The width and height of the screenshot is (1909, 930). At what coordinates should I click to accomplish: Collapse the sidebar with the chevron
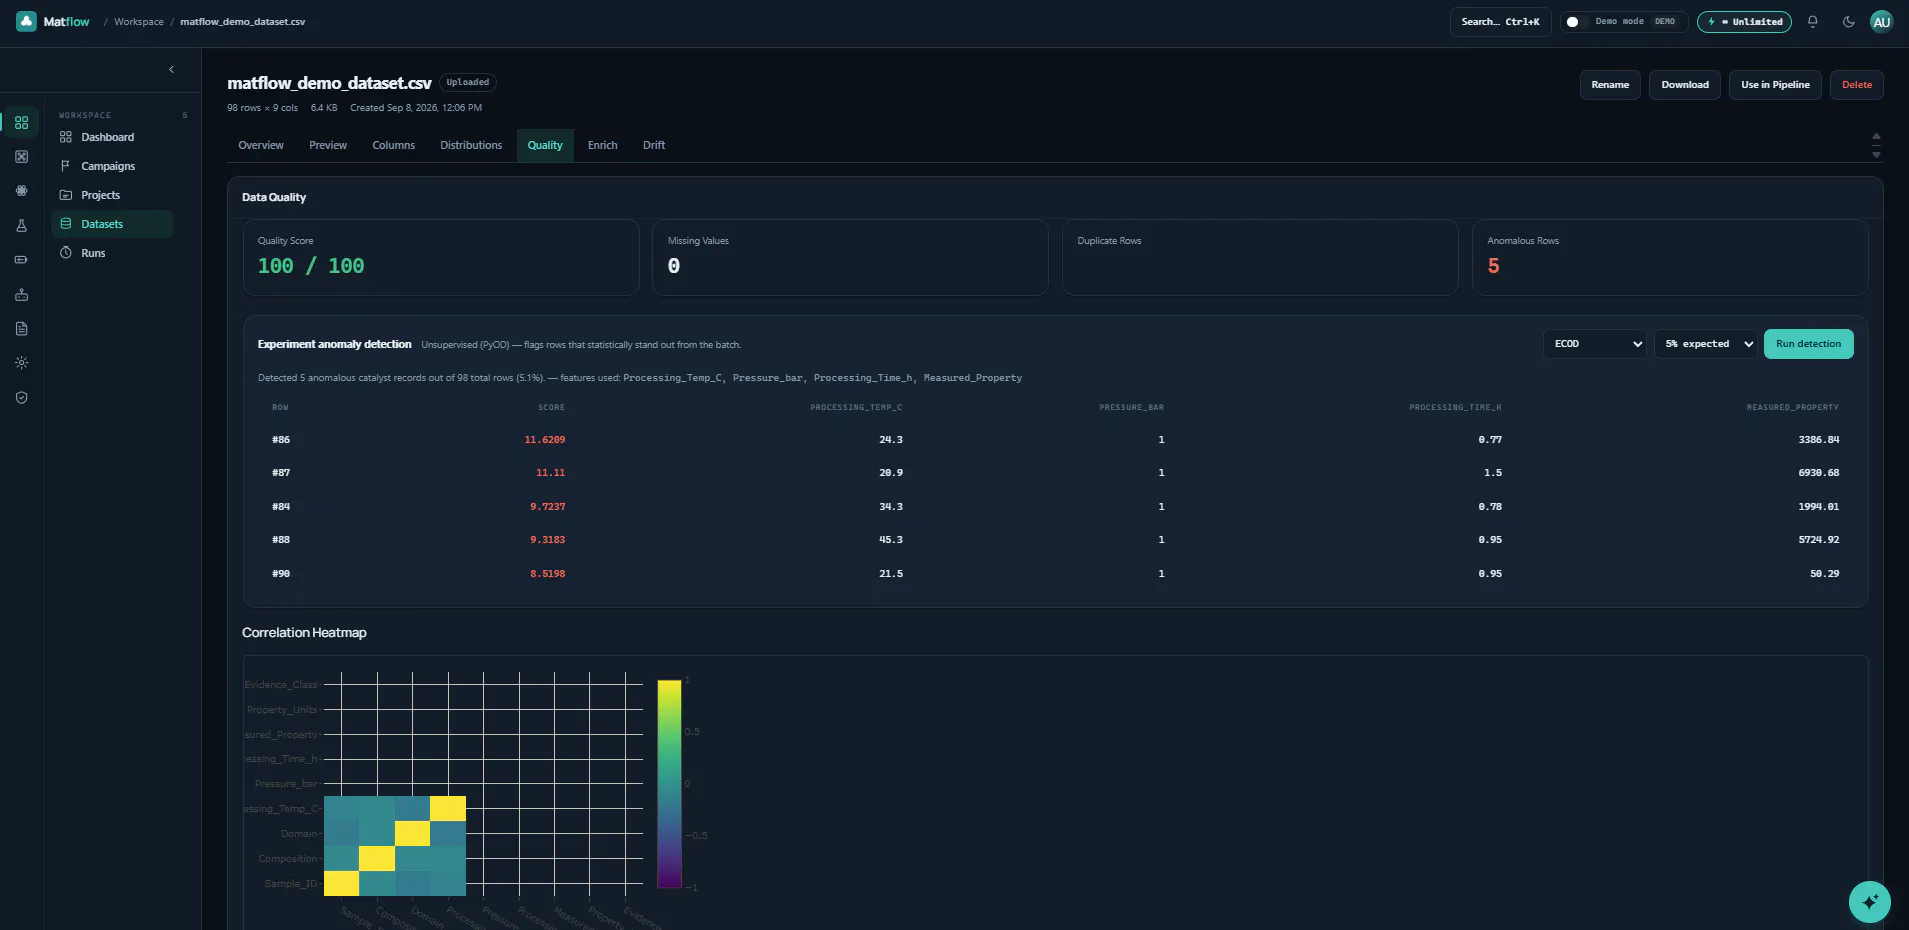point(171,70)
